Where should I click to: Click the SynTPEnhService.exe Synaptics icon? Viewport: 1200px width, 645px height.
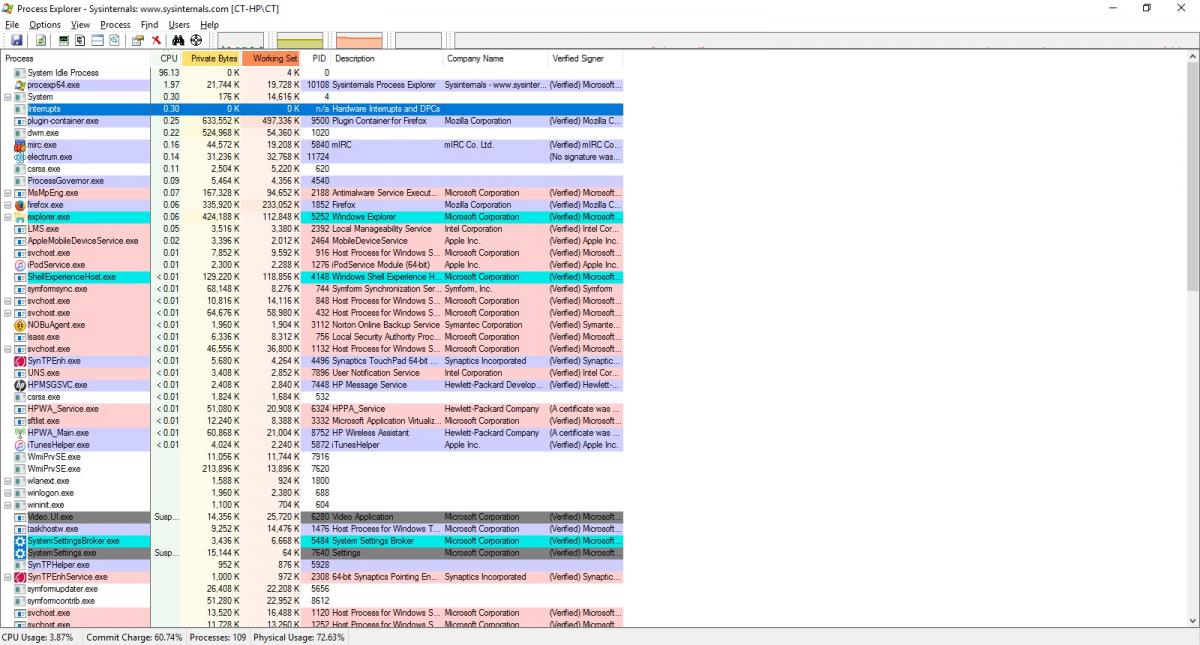[20, 577]
